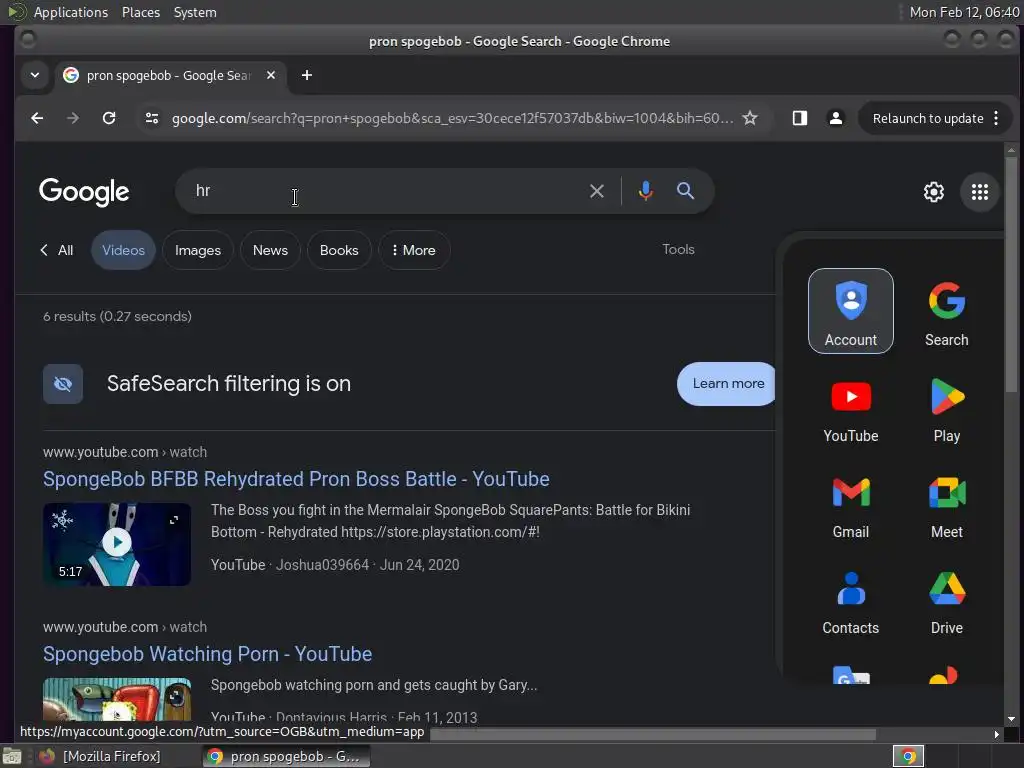The image size is (1024, 768).
Task: Select the Books filter
Action: (x=339, y=250)
